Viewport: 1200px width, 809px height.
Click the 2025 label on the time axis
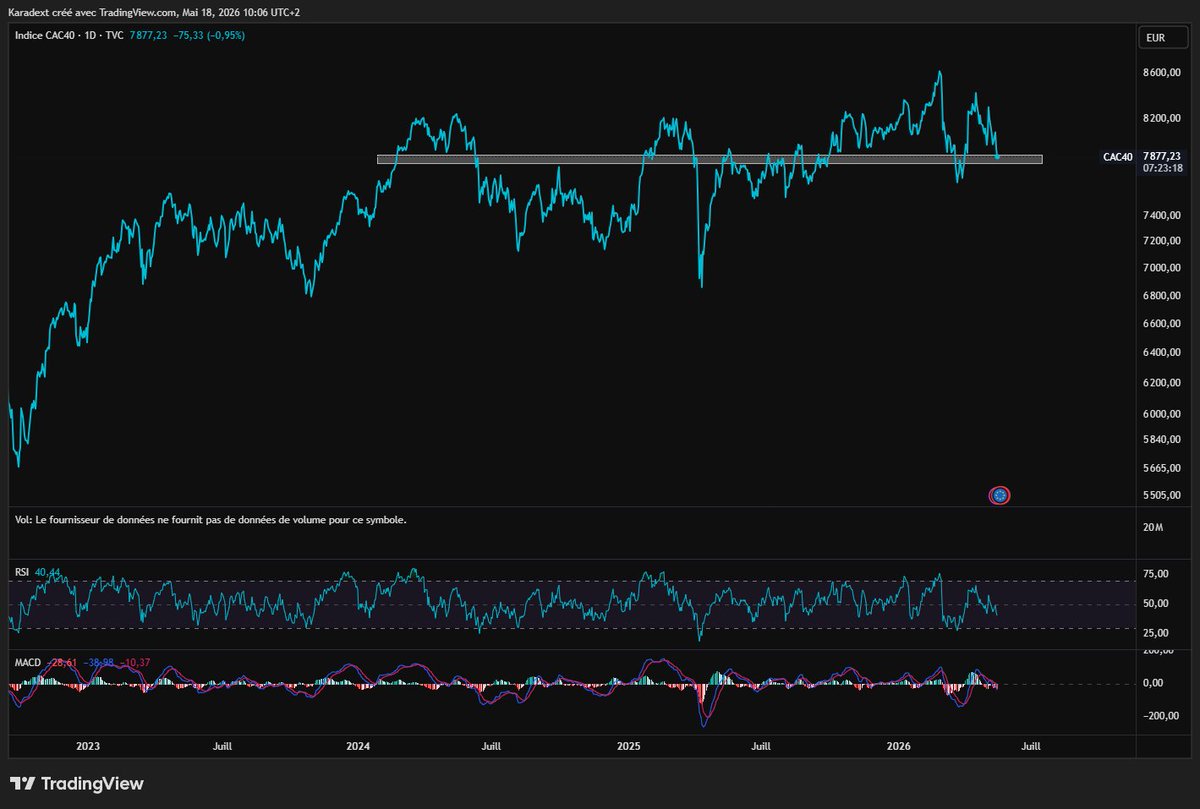[x=628, y=746]
